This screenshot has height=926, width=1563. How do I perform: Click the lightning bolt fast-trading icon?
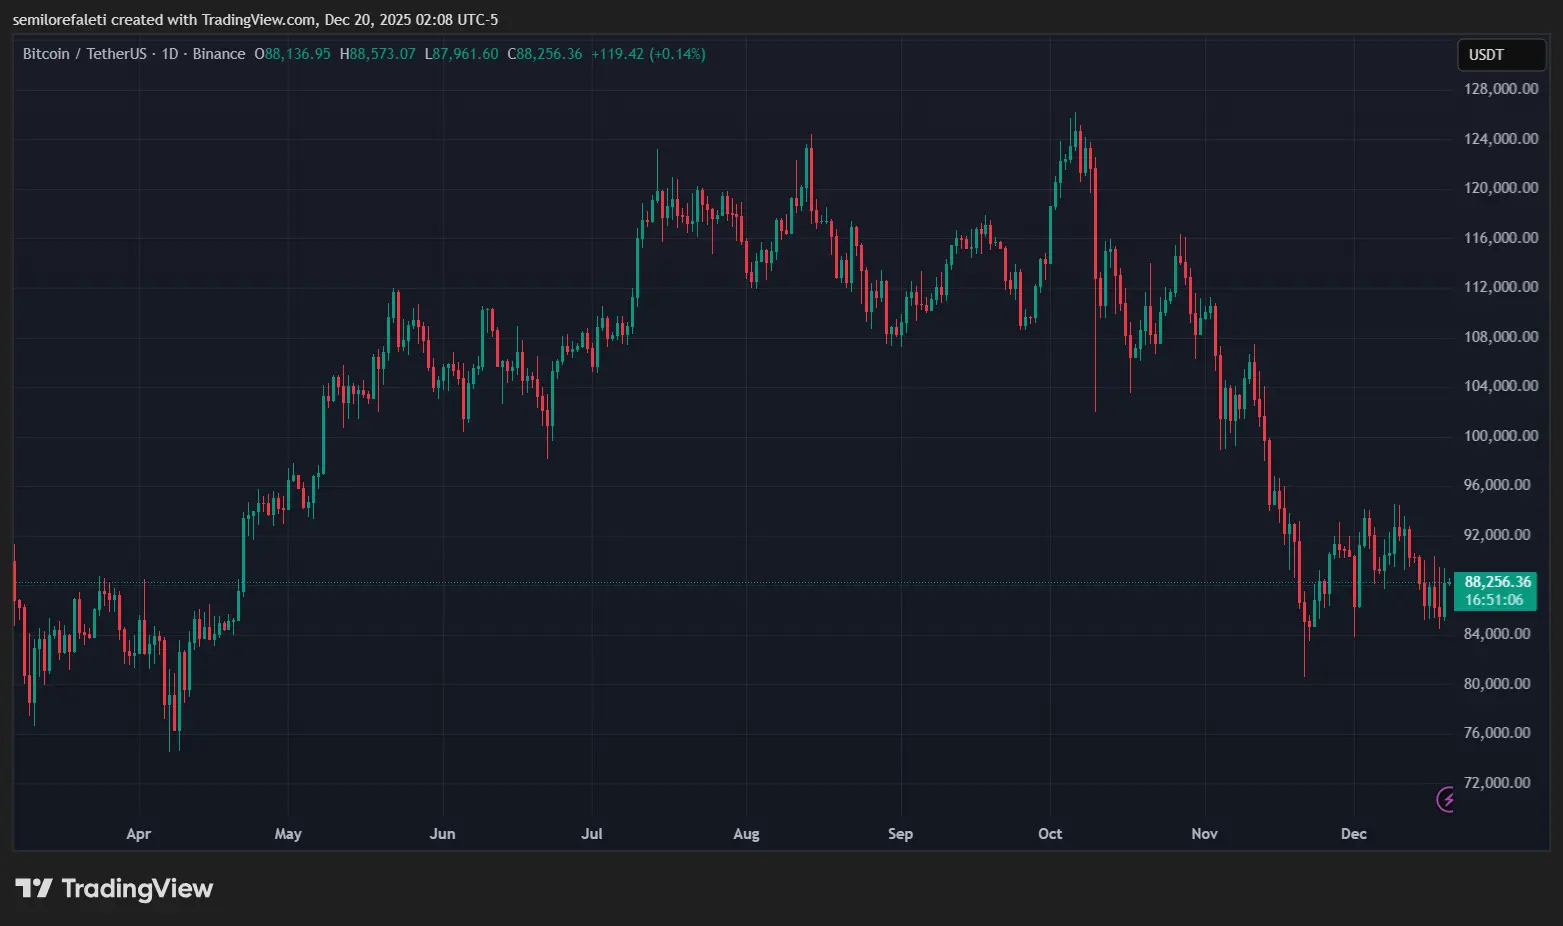1444,799
